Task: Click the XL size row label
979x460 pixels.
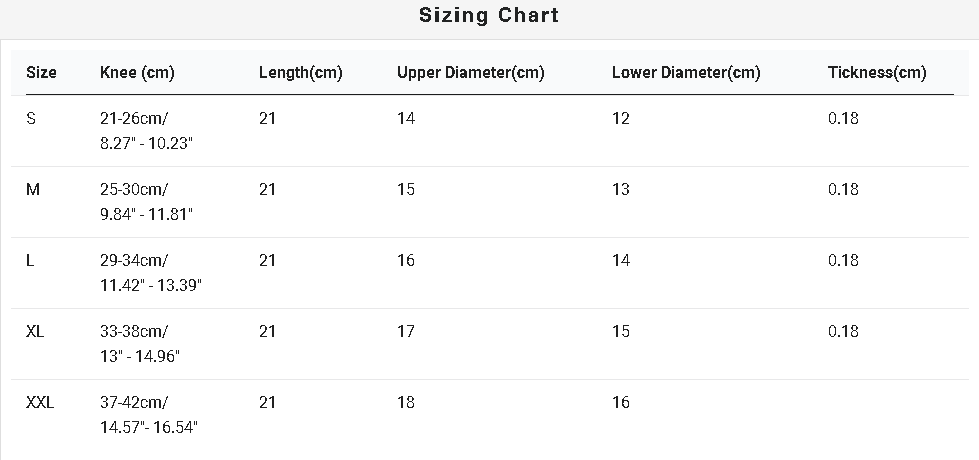Action: tap(35, 331)
